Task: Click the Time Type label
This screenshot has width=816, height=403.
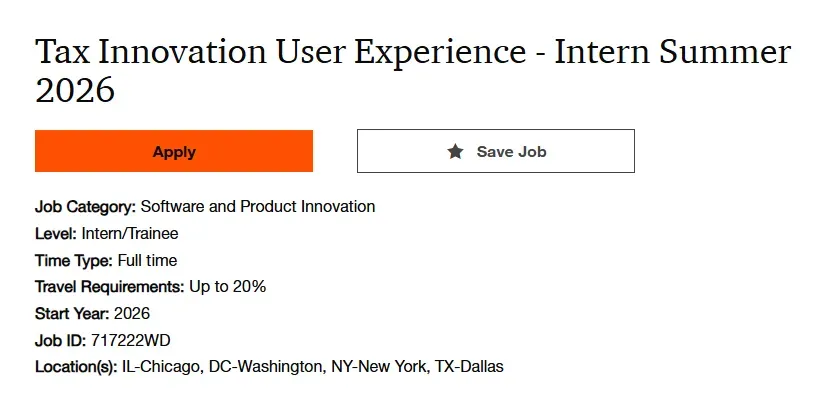Action: [x=71, y=261]
